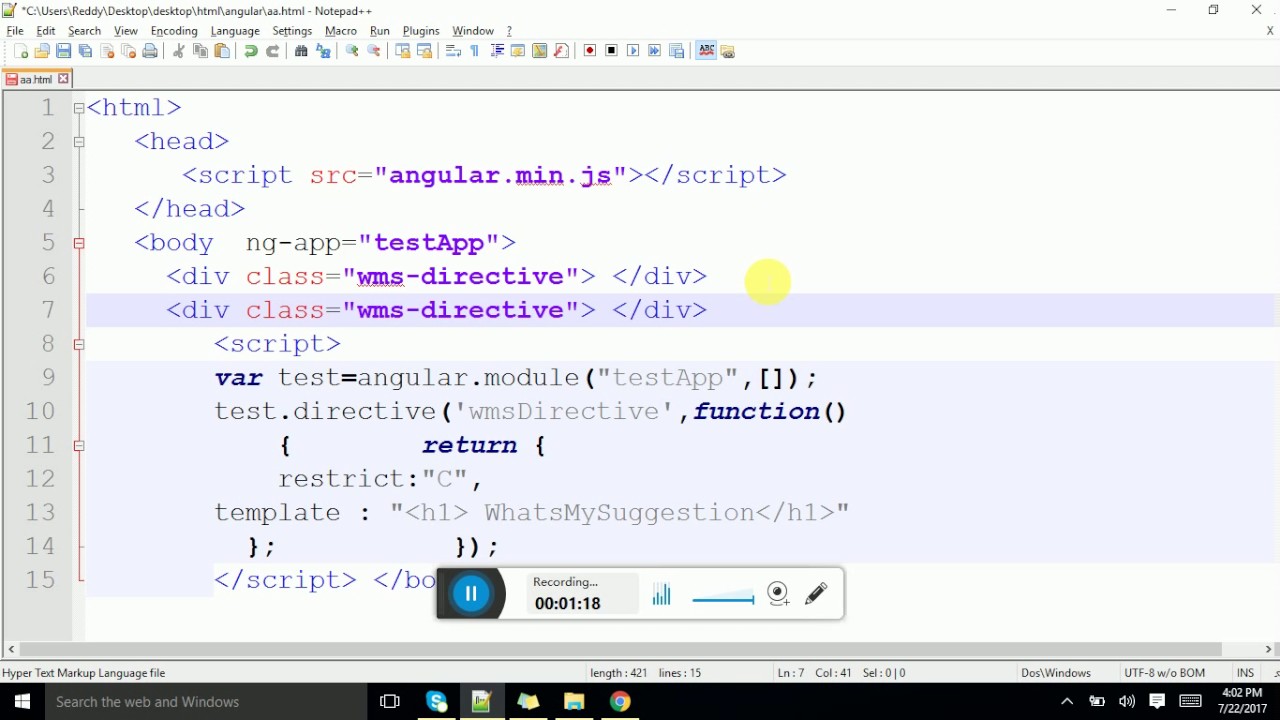Screen dimensions: 1280x720
Task: Toggle Show All Characters pilcrow icon
Action: tap(475, 51)
